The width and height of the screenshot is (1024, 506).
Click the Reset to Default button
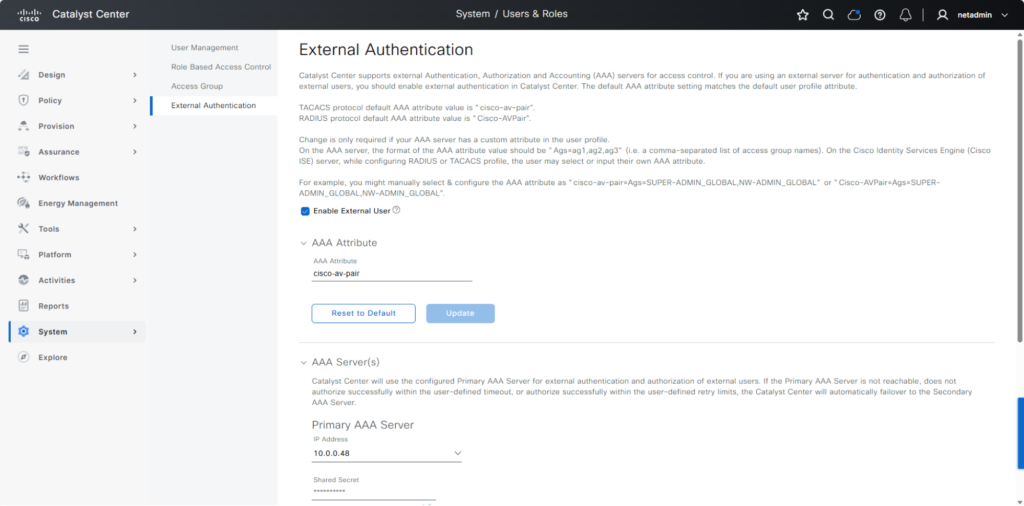click(363, 313)
